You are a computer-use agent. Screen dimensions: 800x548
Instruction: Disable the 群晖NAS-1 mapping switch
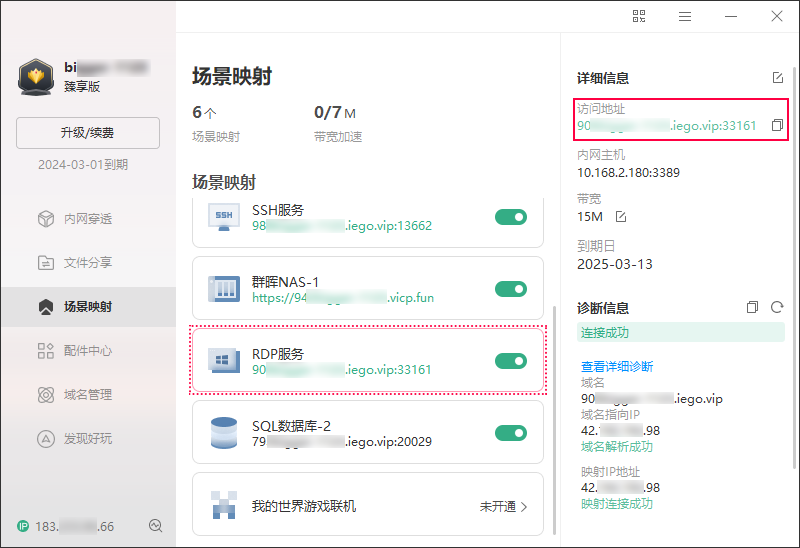tap(510, 289)
